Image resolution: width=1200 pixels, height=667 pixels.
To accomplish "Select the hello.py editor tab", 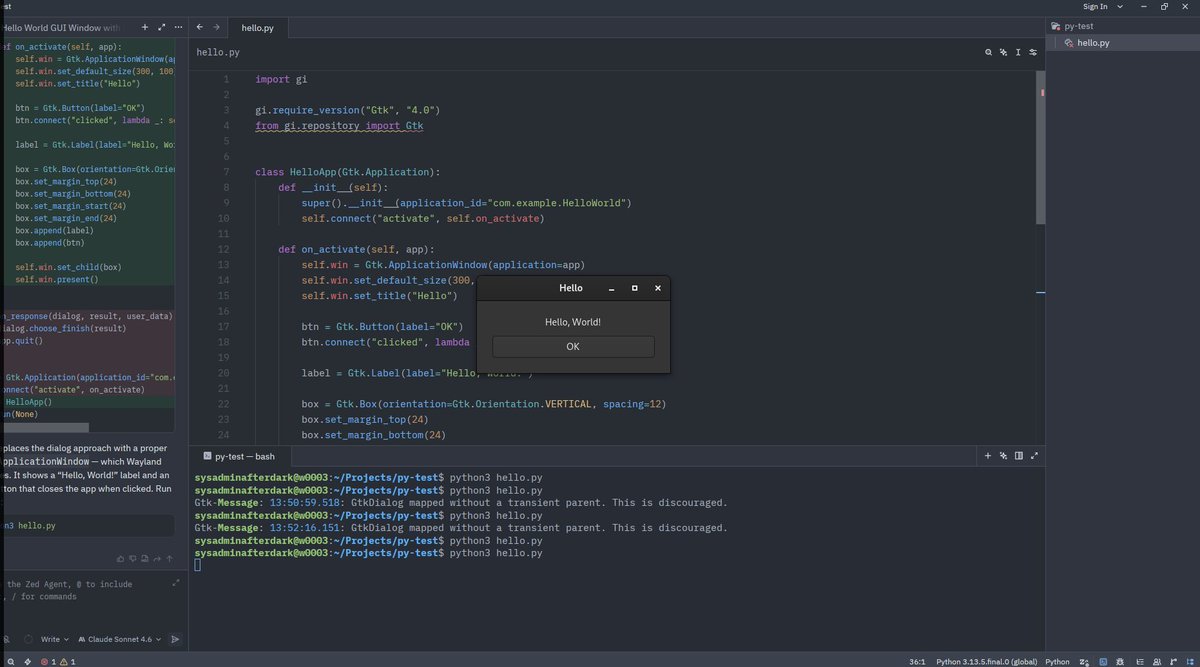I will 257,28.
